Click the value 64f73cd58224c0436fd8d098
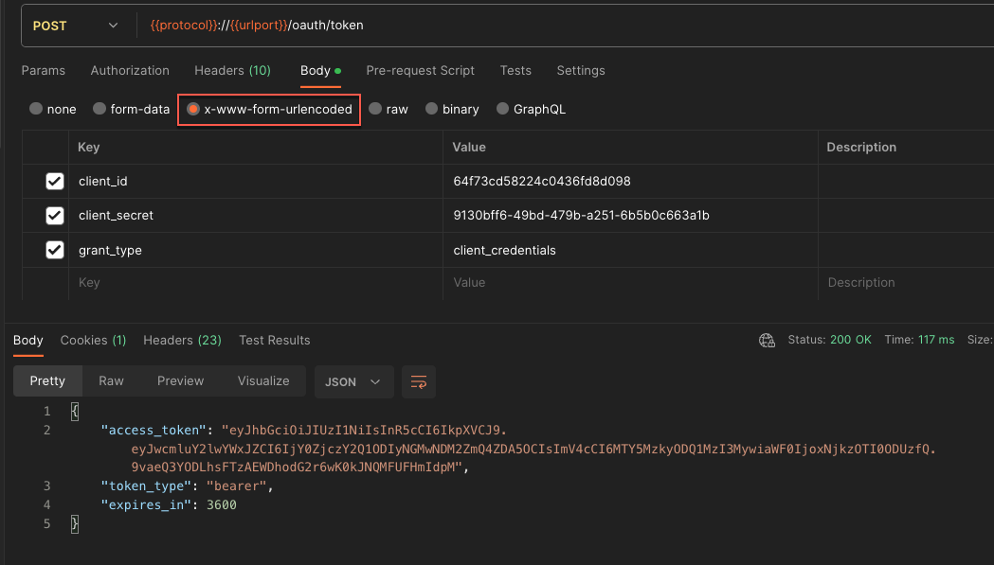 542,181
